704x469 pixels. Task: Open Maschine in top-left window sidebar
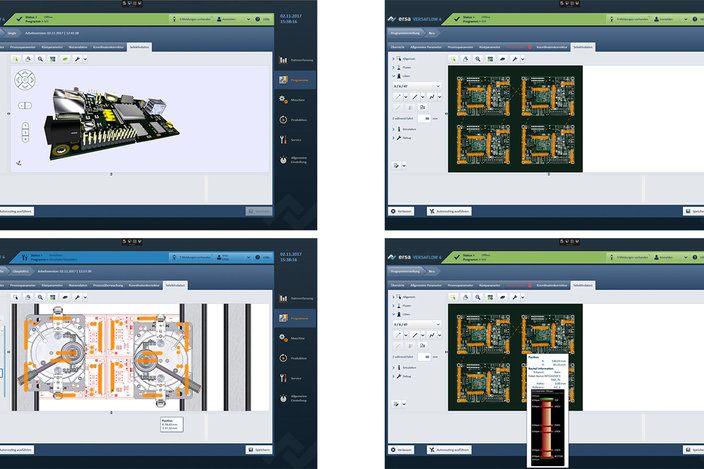295,100
